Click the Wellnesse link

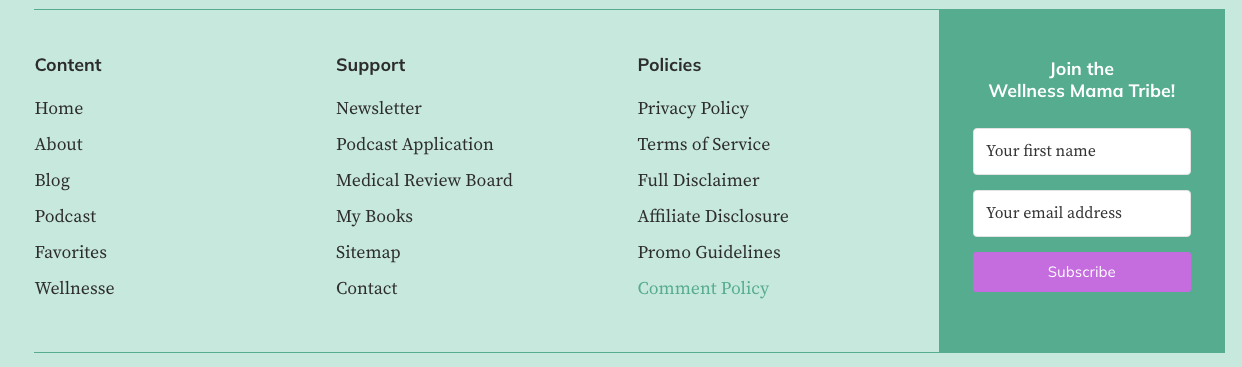[x=75, y=288]
